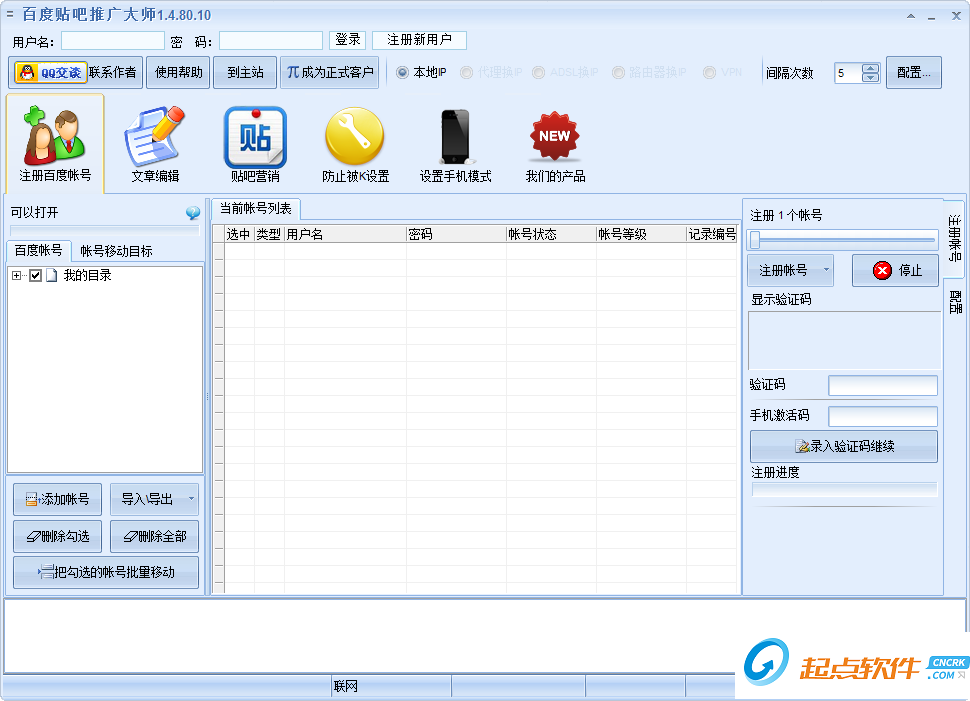Expand the 我的目录 tree node

(x=17, y=274)
